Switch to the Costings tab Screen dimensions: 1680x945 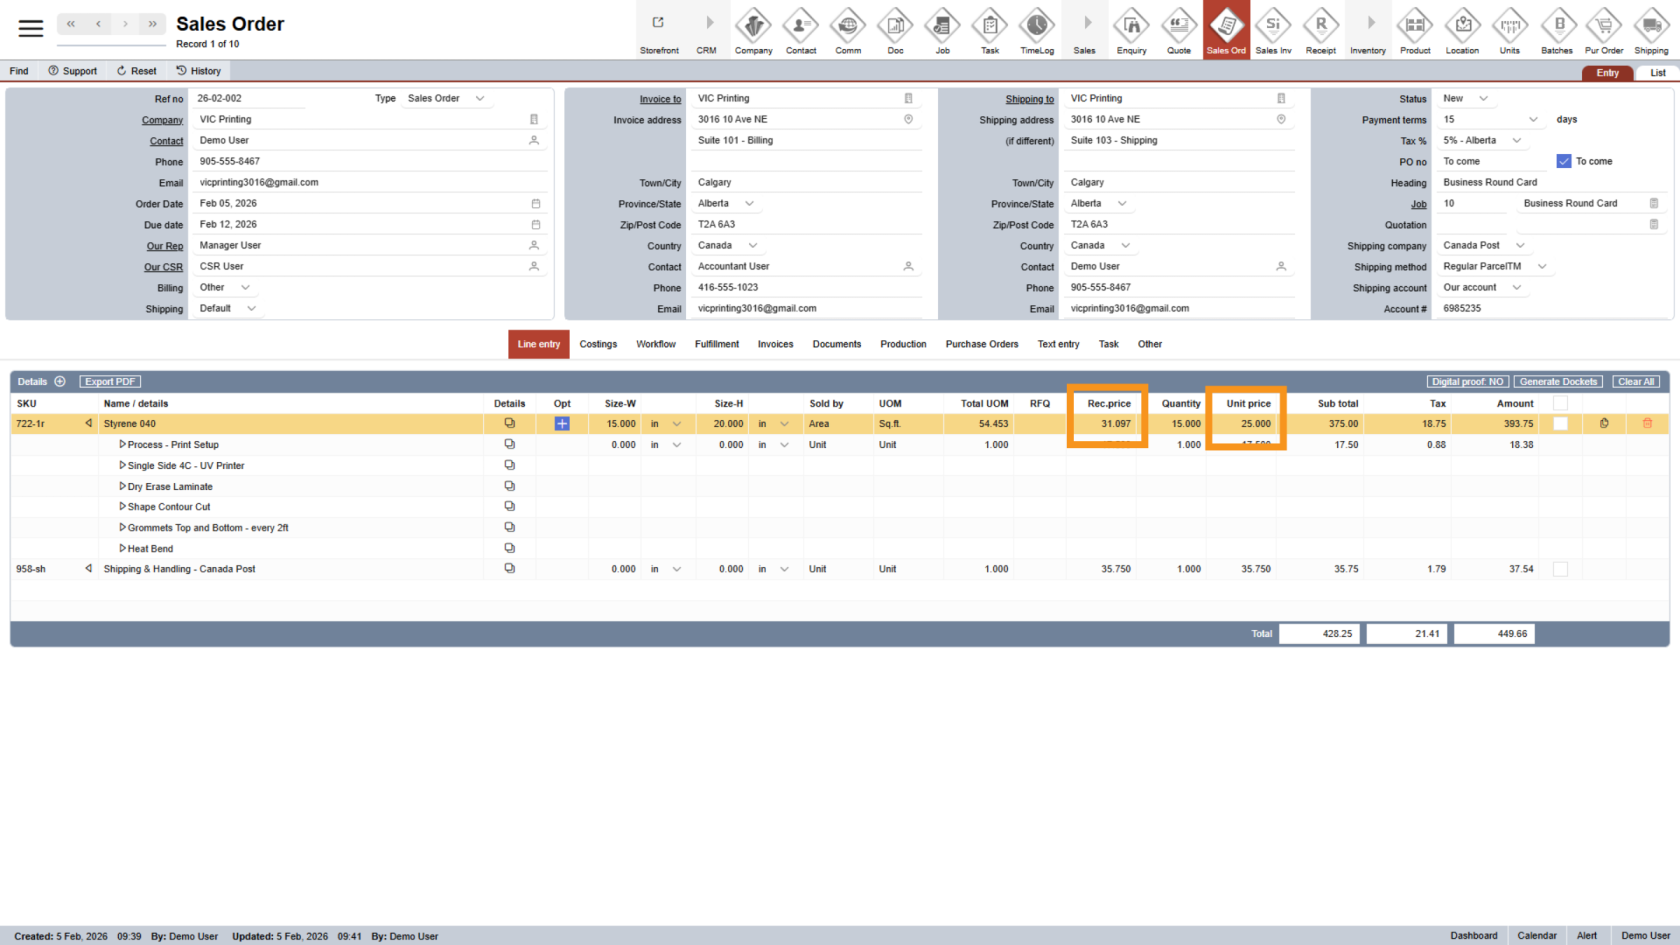[x=598, y=344]
